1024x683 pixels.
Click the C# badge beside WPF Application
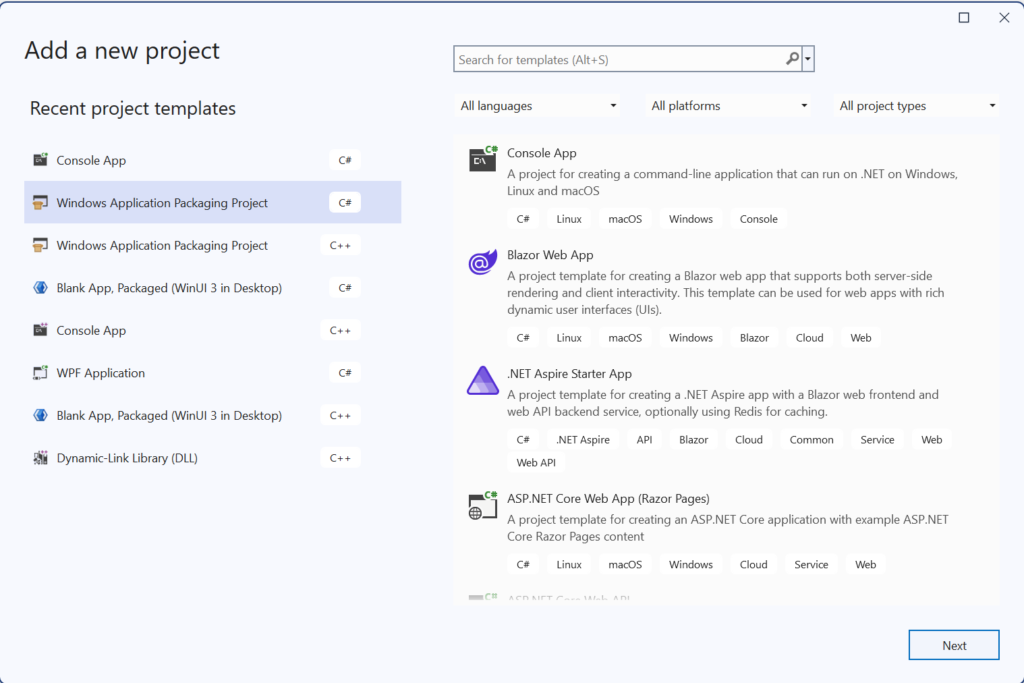(345, 373)
